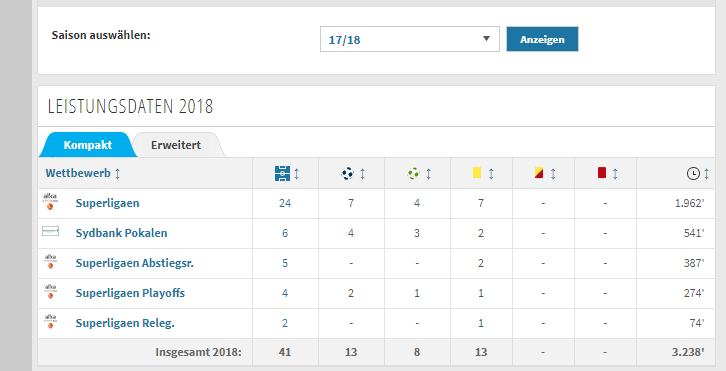Switch to the Kompakt tab
The image size is (726, 371).
click(x=88, y=145)
